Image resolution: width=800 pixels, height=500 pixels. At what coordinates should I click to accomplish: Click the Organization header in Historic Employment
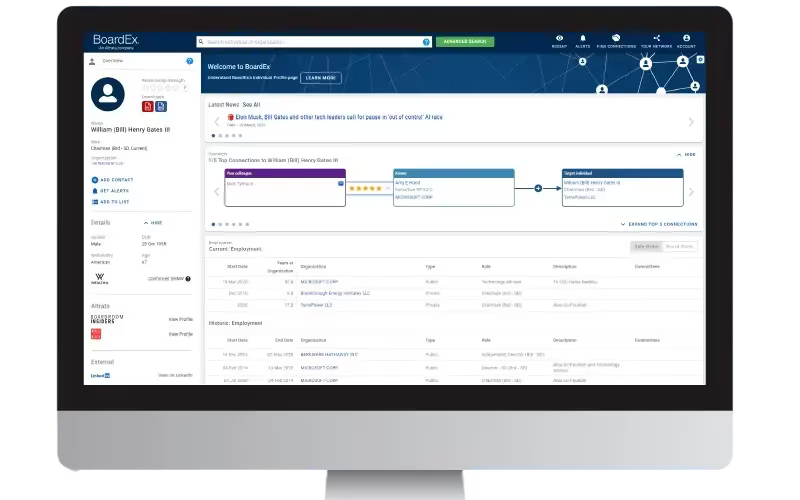(x=313, y=340)
